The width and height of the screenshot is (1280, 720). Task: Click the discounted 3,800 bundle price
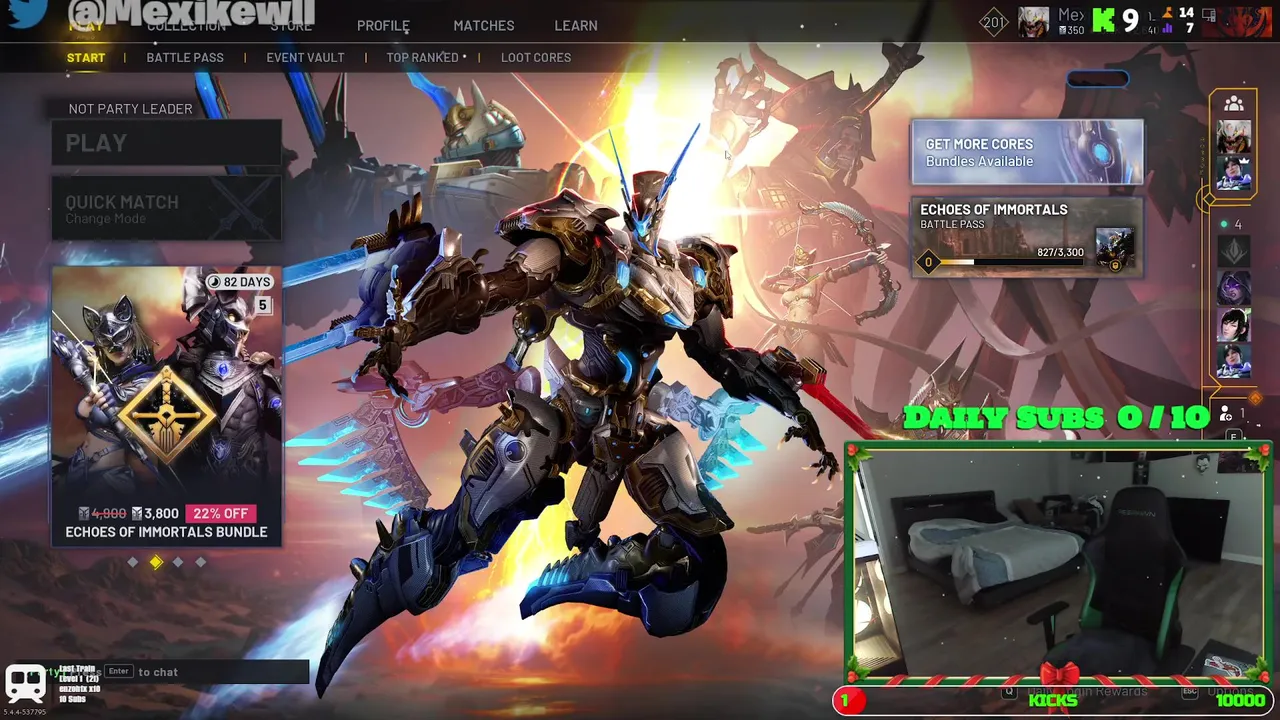pyautogui.click(x=155, y=514)
